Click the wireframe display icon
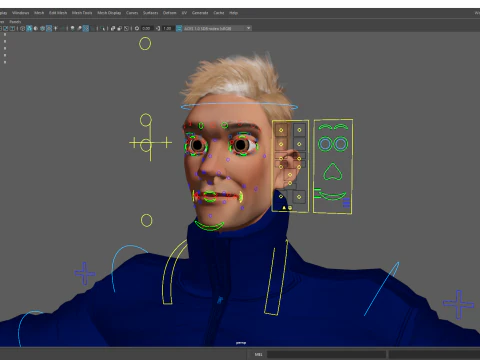Image resolution: width=480 pixels, height=360 pixels. pos(22,28)
